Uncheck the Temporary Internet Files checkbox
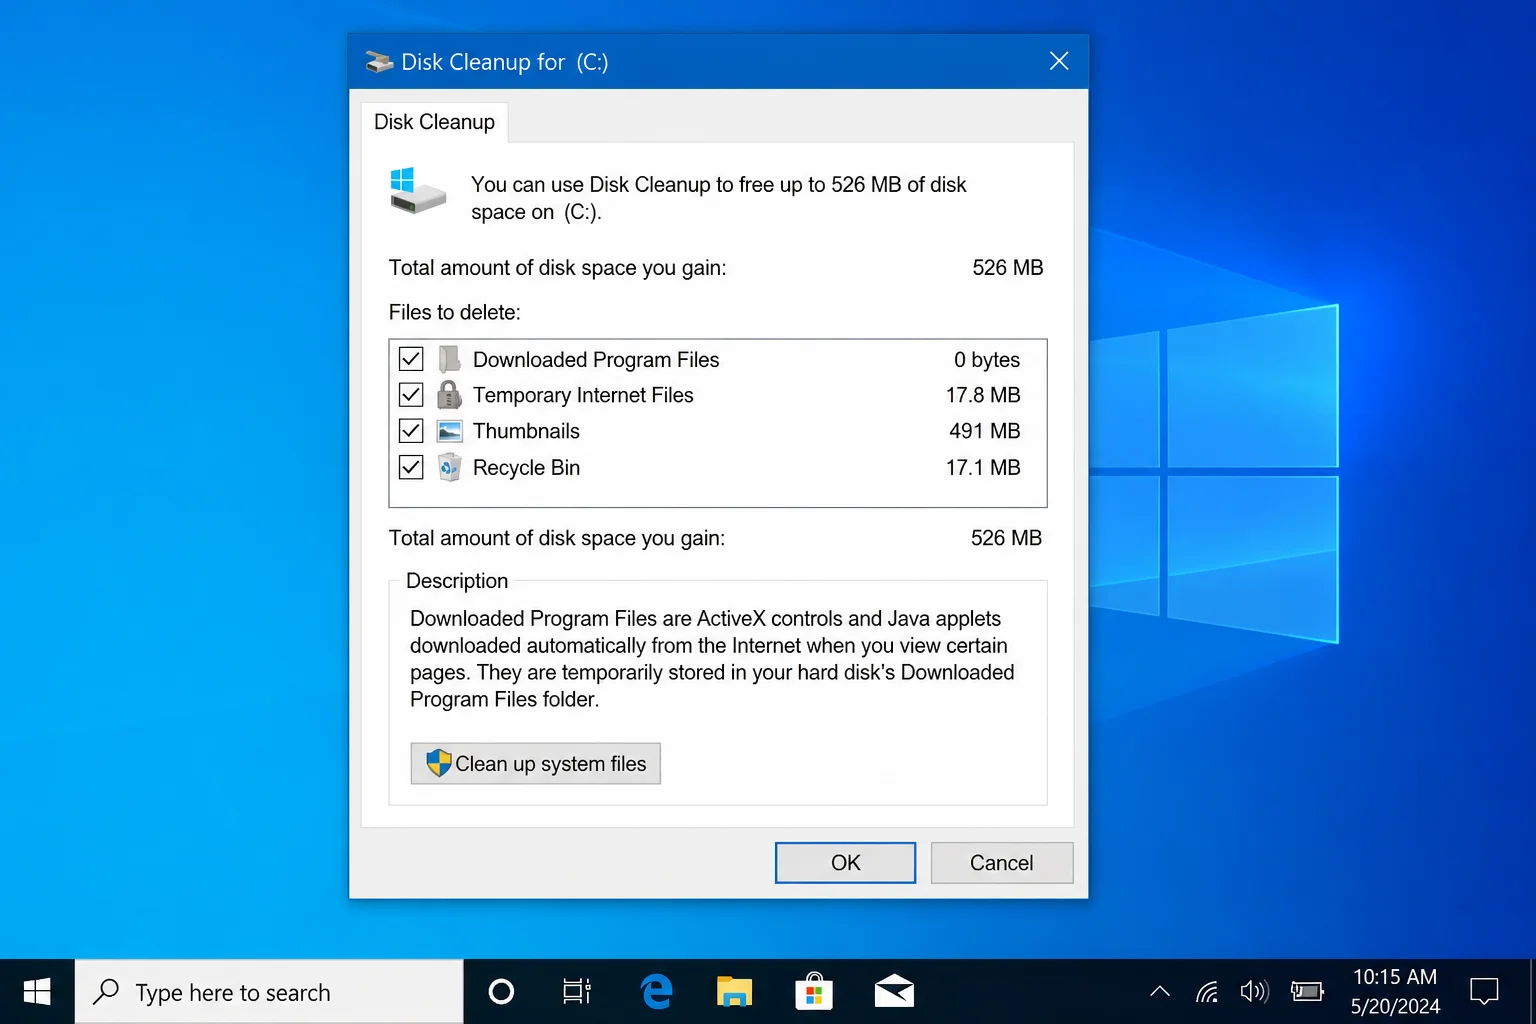 pos(411,395)
